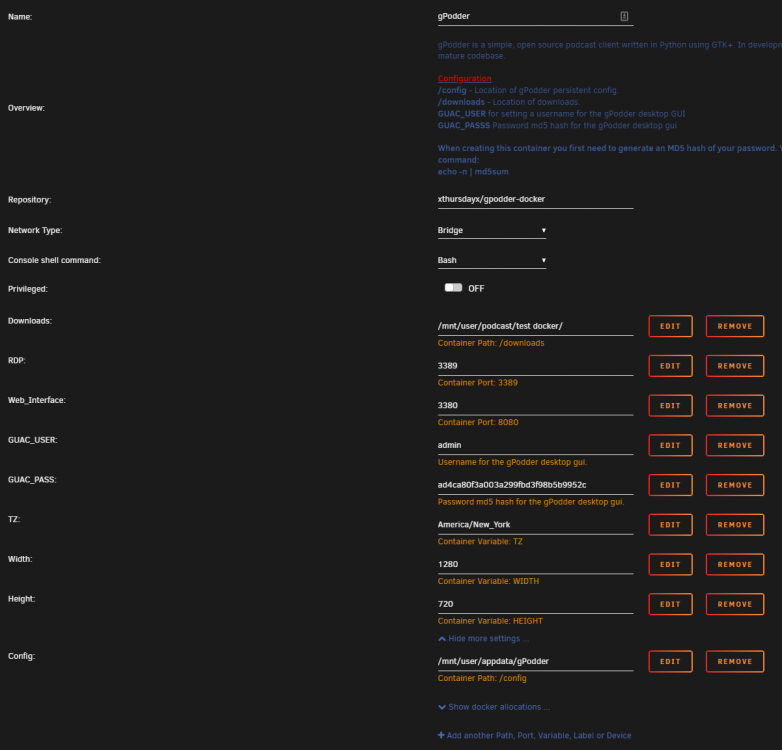The height and width of the screenshot is (750, 782).
Task: Remove the Web_Interface port entry
Action: click(x=735, y=405)
